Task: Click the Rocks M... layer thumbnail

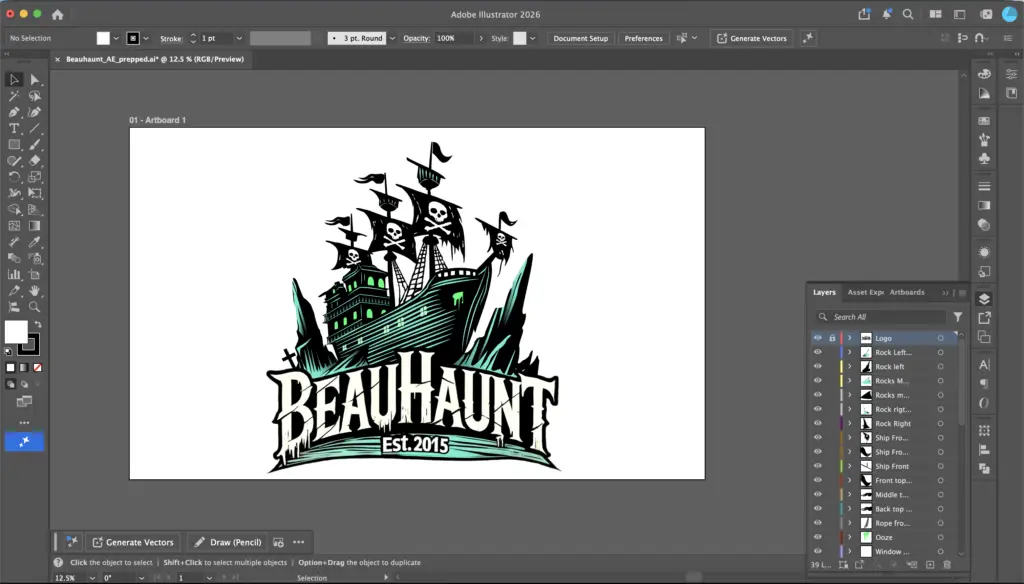Action: pos(866,381)
